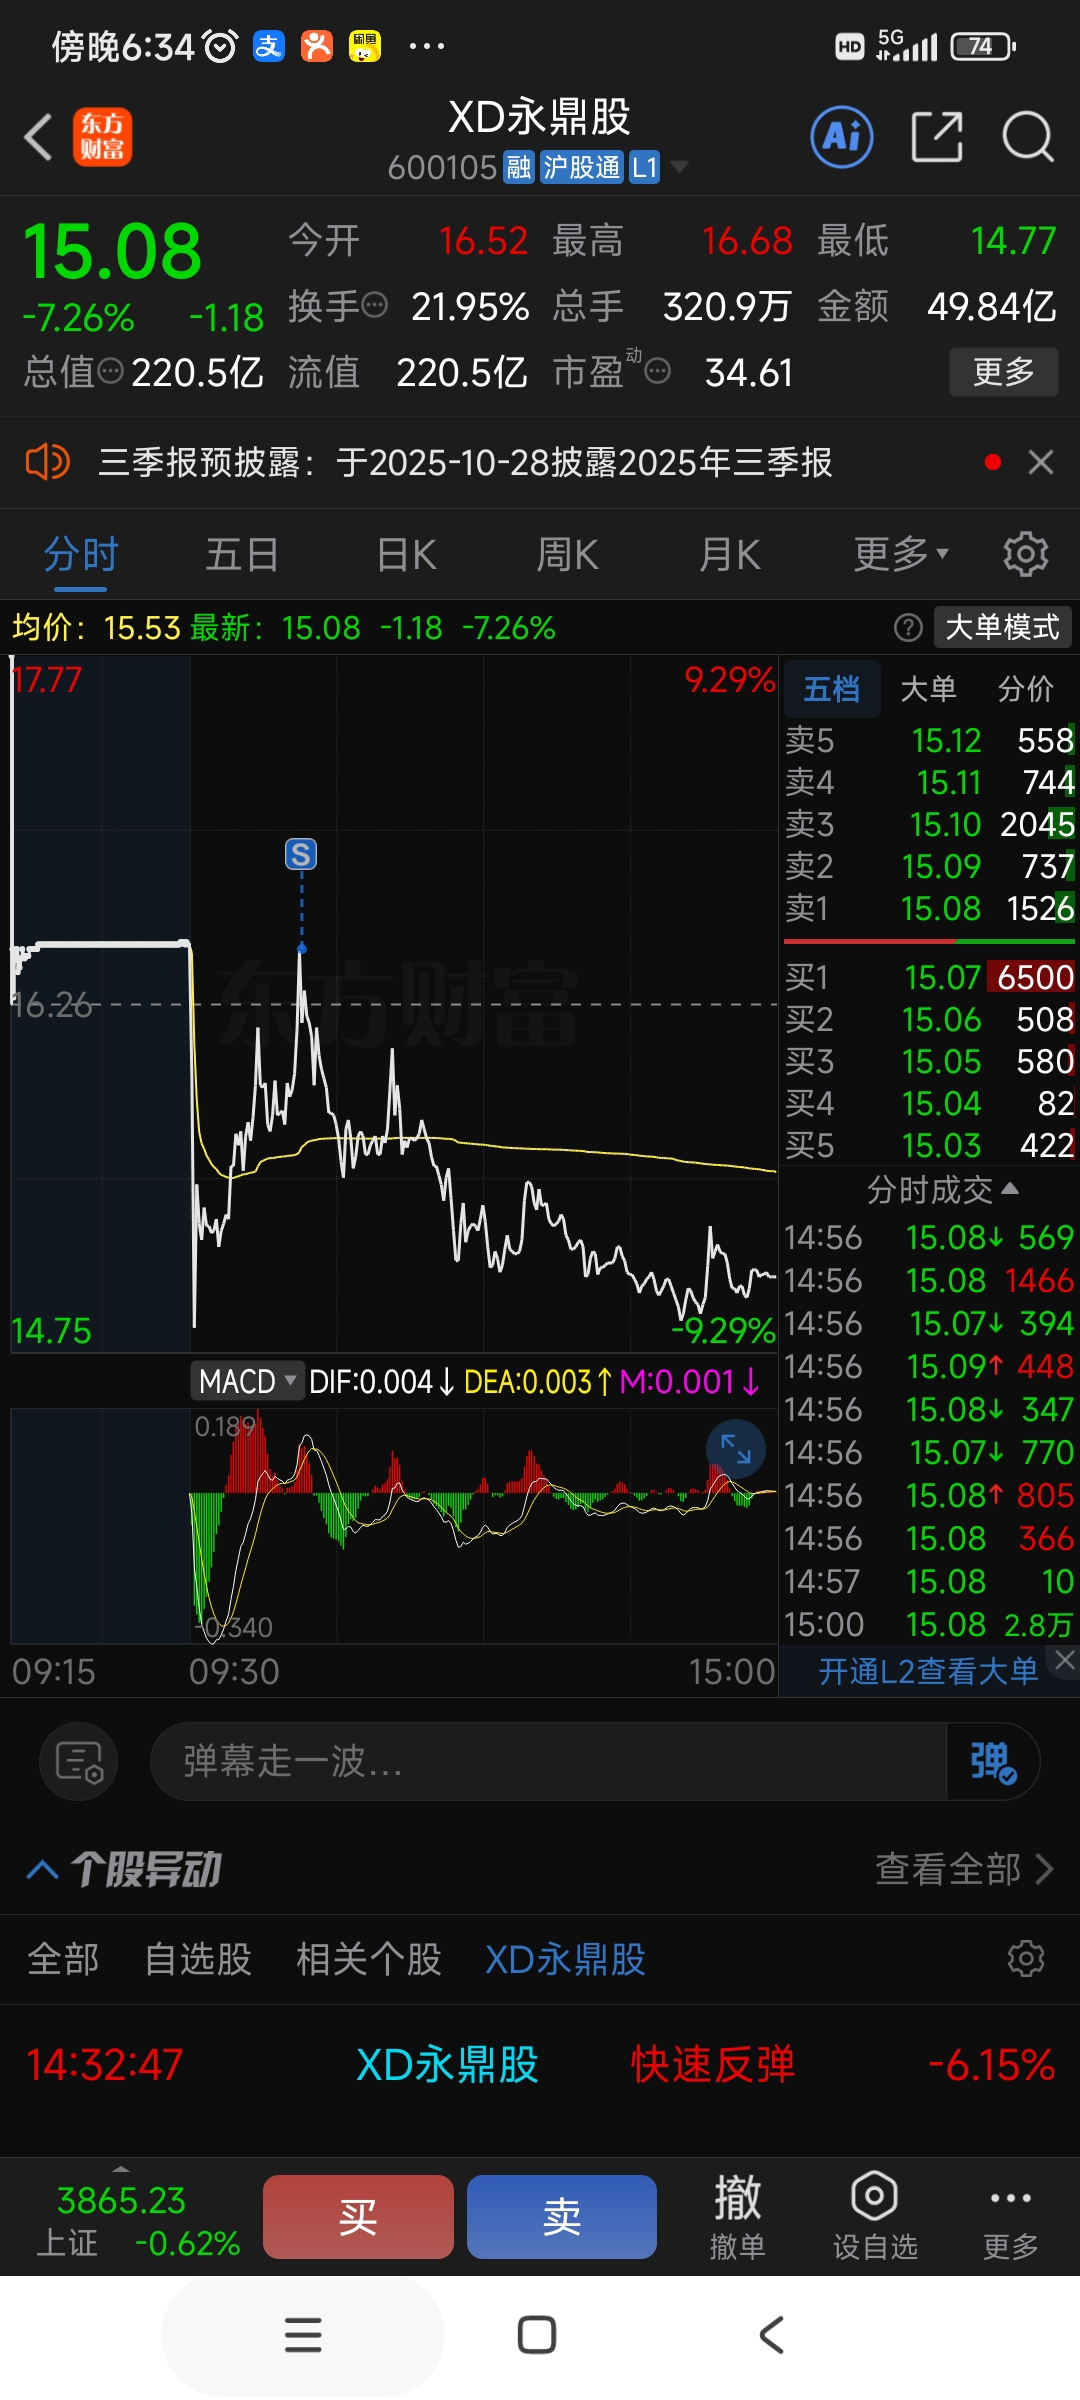
Task: Open stock alerts settings gear
Action: (1026, 1959)
